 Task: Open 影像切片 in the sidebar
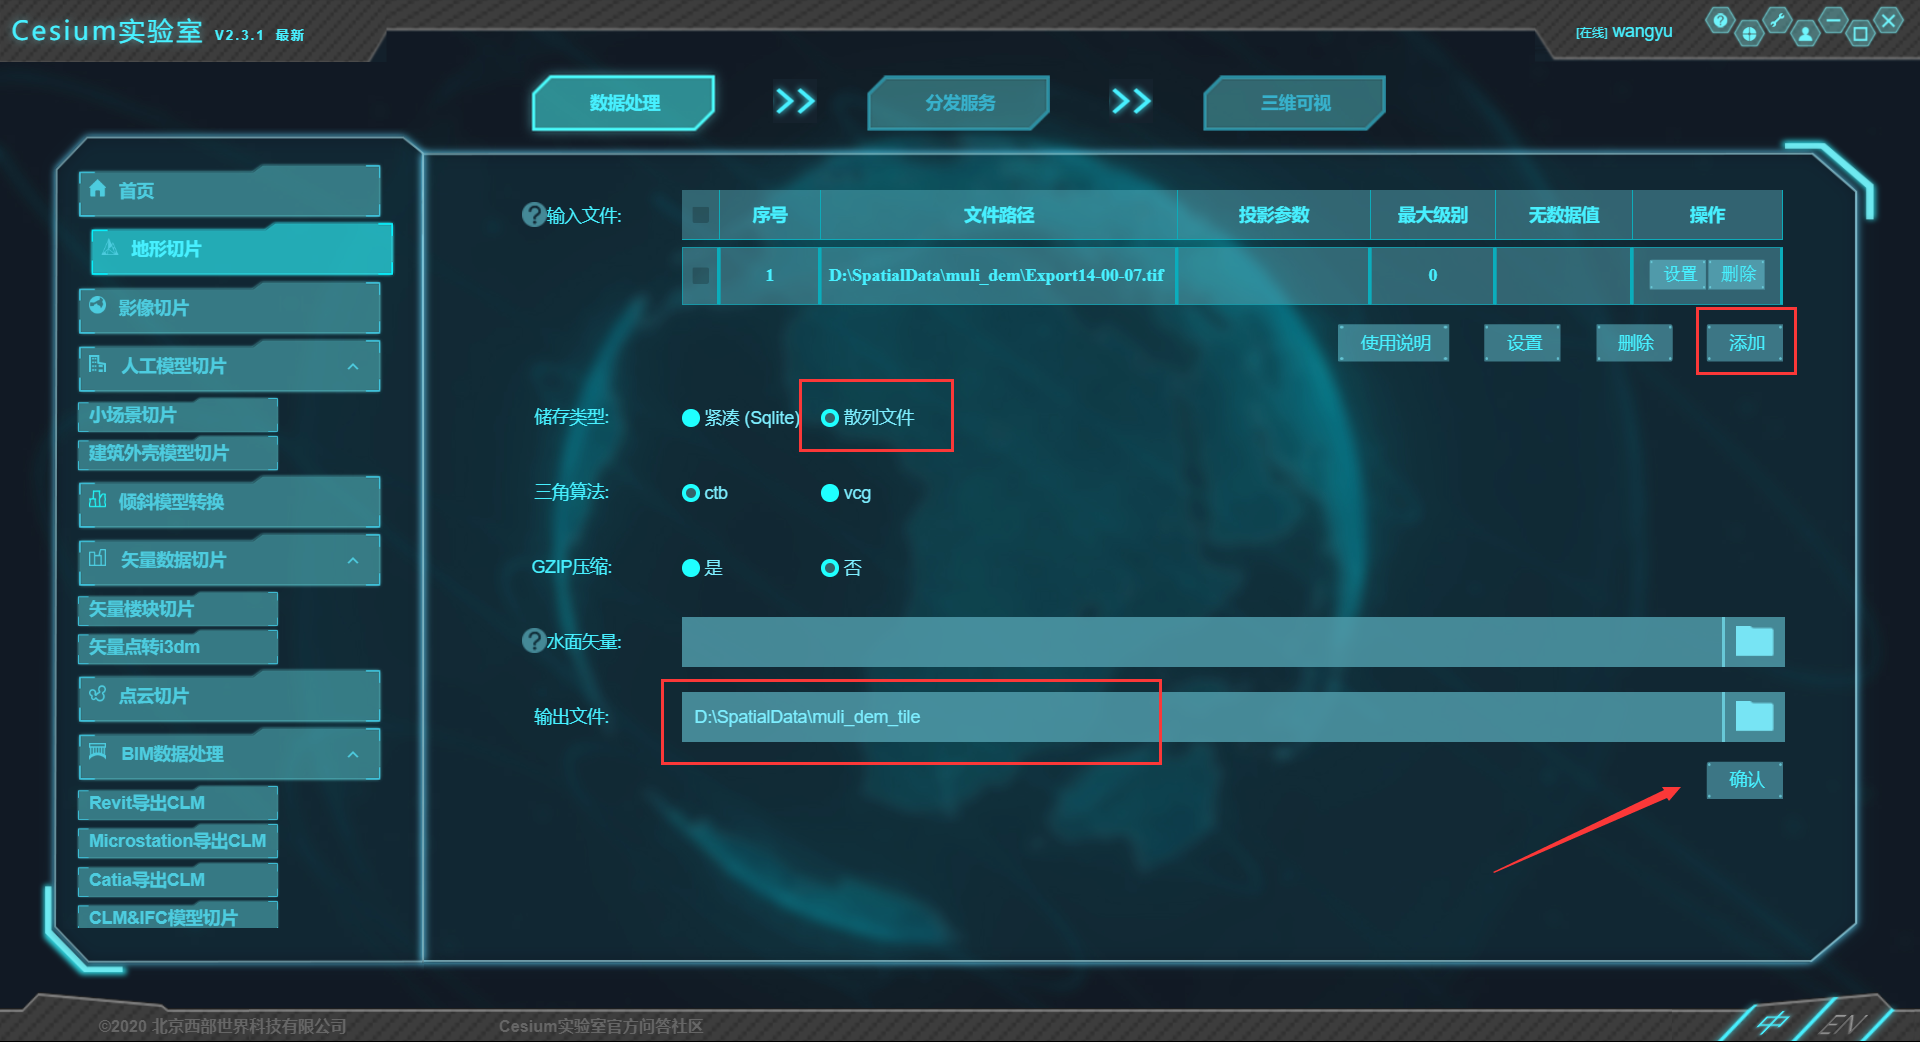click(x=229, y=308)
